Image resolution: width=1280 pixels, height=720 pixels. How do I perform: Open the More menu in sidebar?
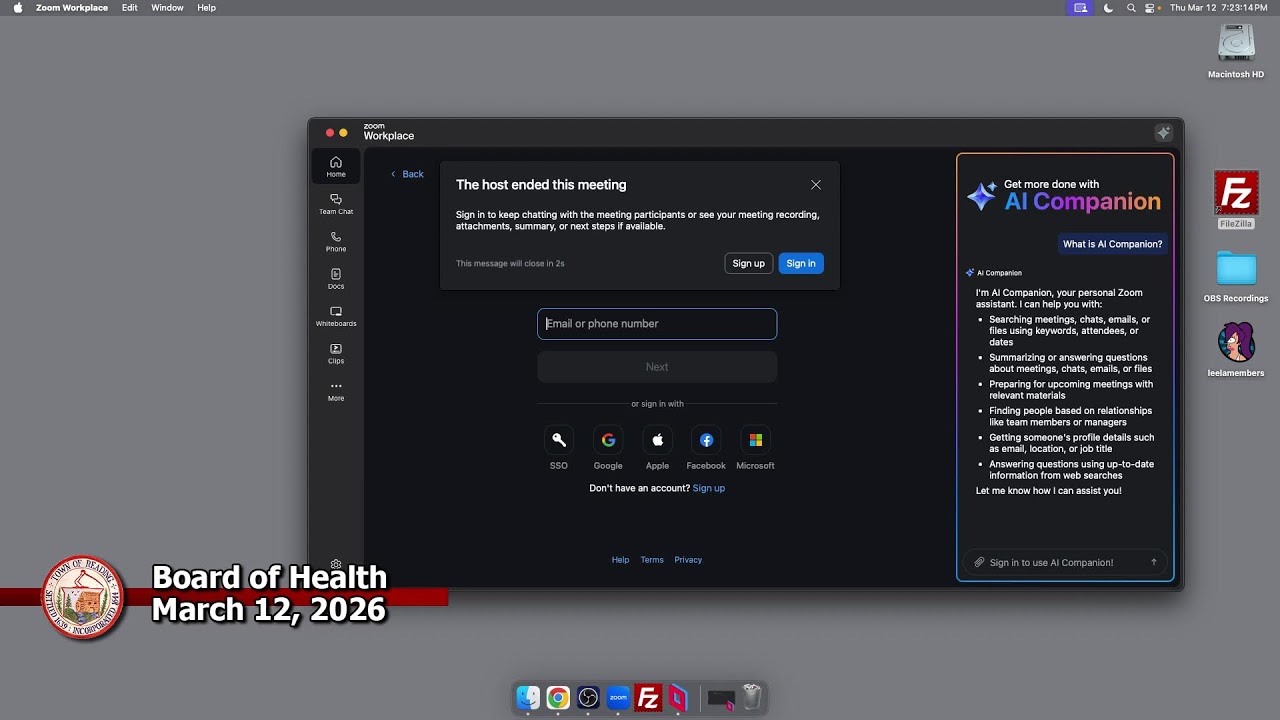tap(336, 390)
